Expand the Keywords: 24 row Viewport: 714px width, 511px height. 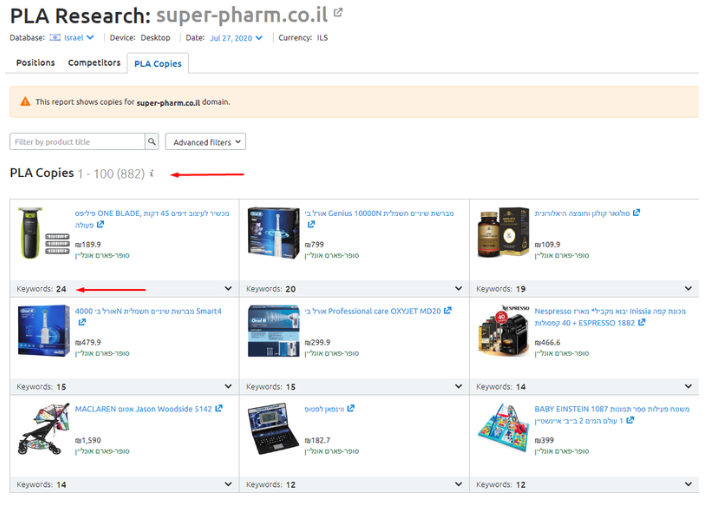[x=228, y=288]
